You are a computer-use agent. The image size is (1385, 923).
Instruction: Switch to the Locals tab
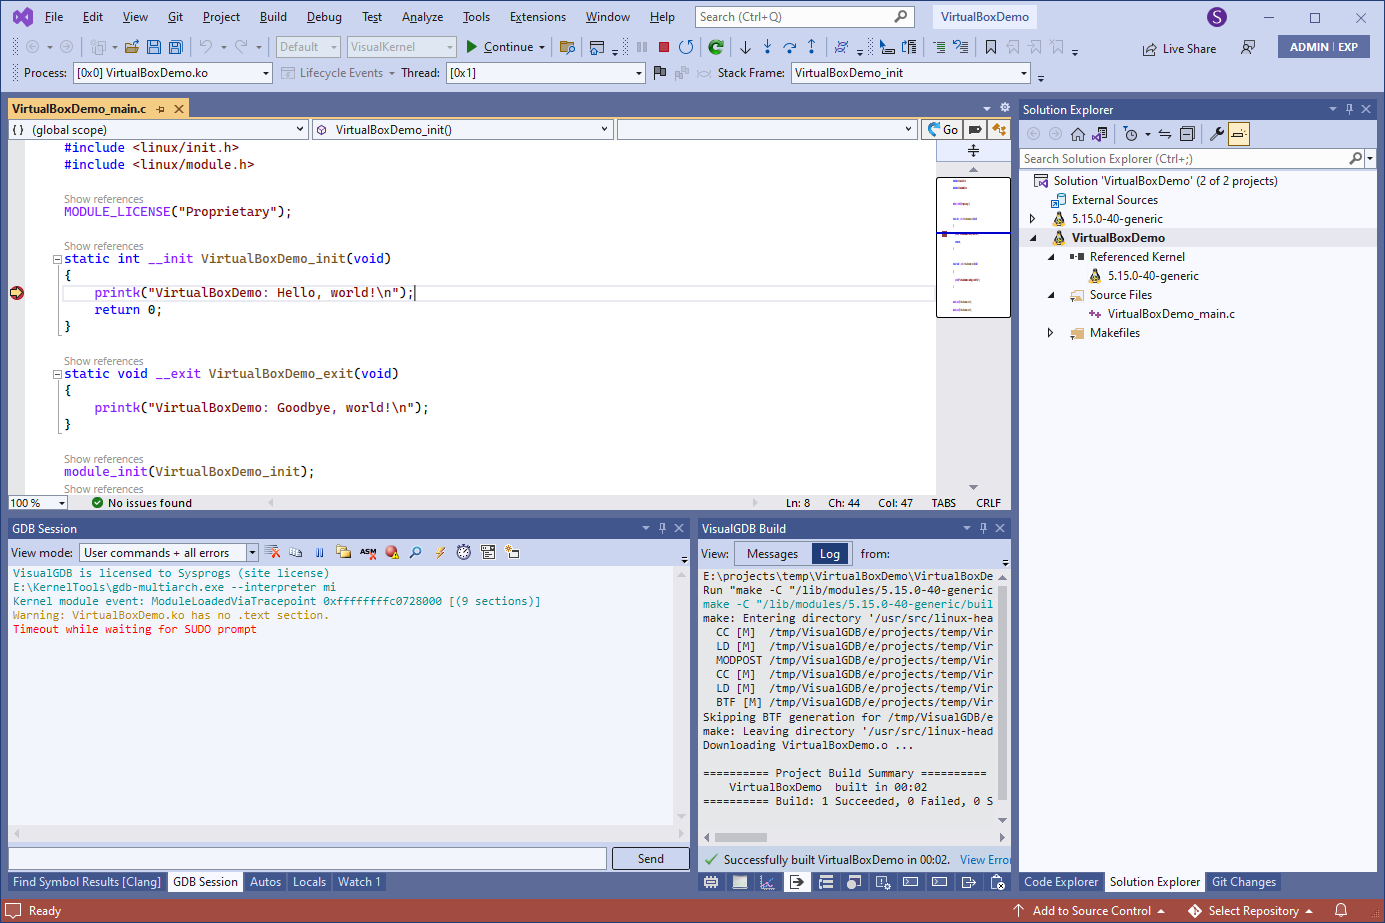(309, 882)
